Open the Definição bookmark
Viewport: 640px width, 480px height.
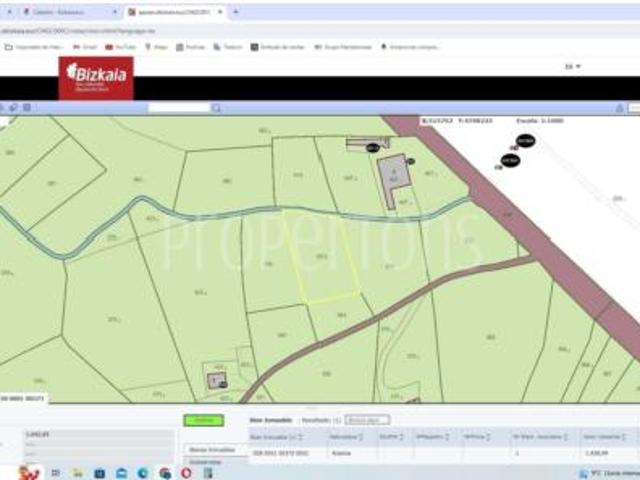click(278, 47)
